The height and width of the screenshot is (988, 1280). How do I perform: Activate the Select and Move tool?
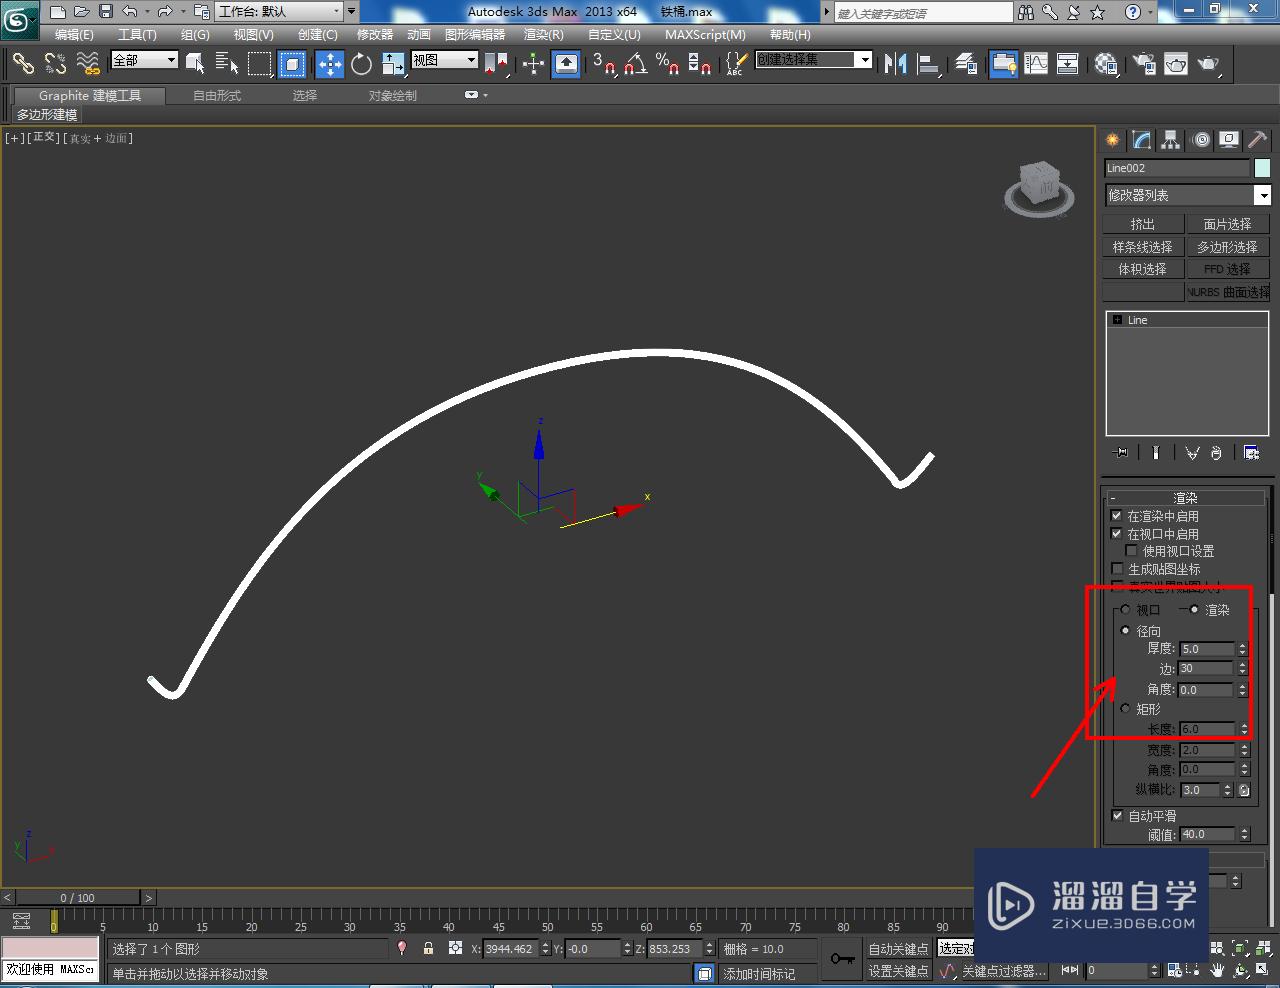coord(329,64)
